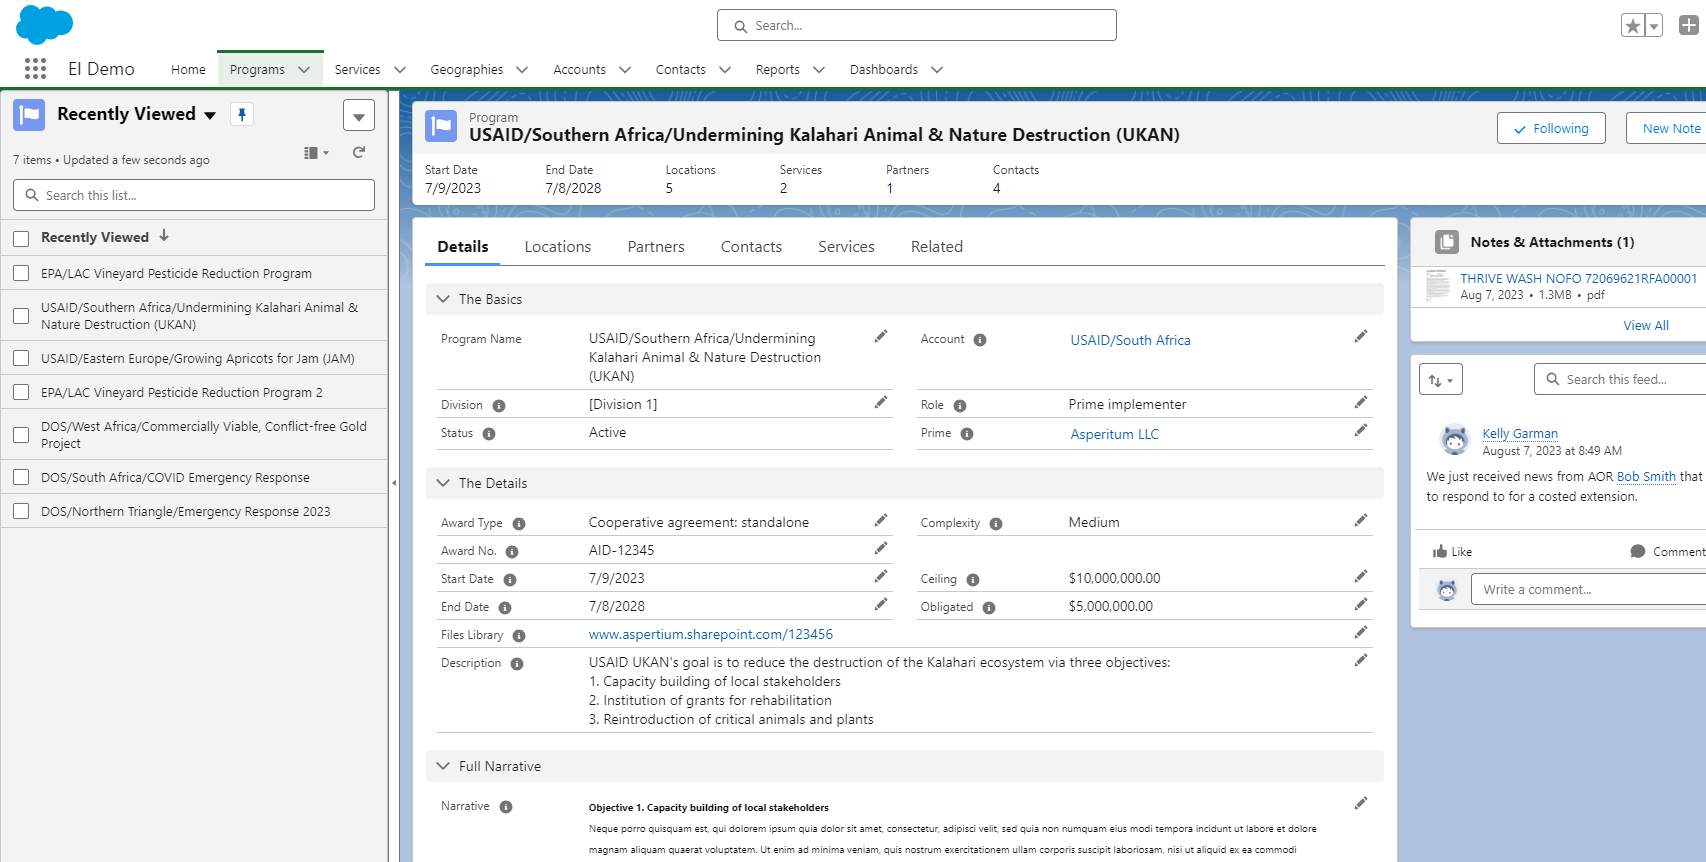Check the DOS/West Africa Gold Project checkbox
The image size is (1706, 862).
(21, 435)
